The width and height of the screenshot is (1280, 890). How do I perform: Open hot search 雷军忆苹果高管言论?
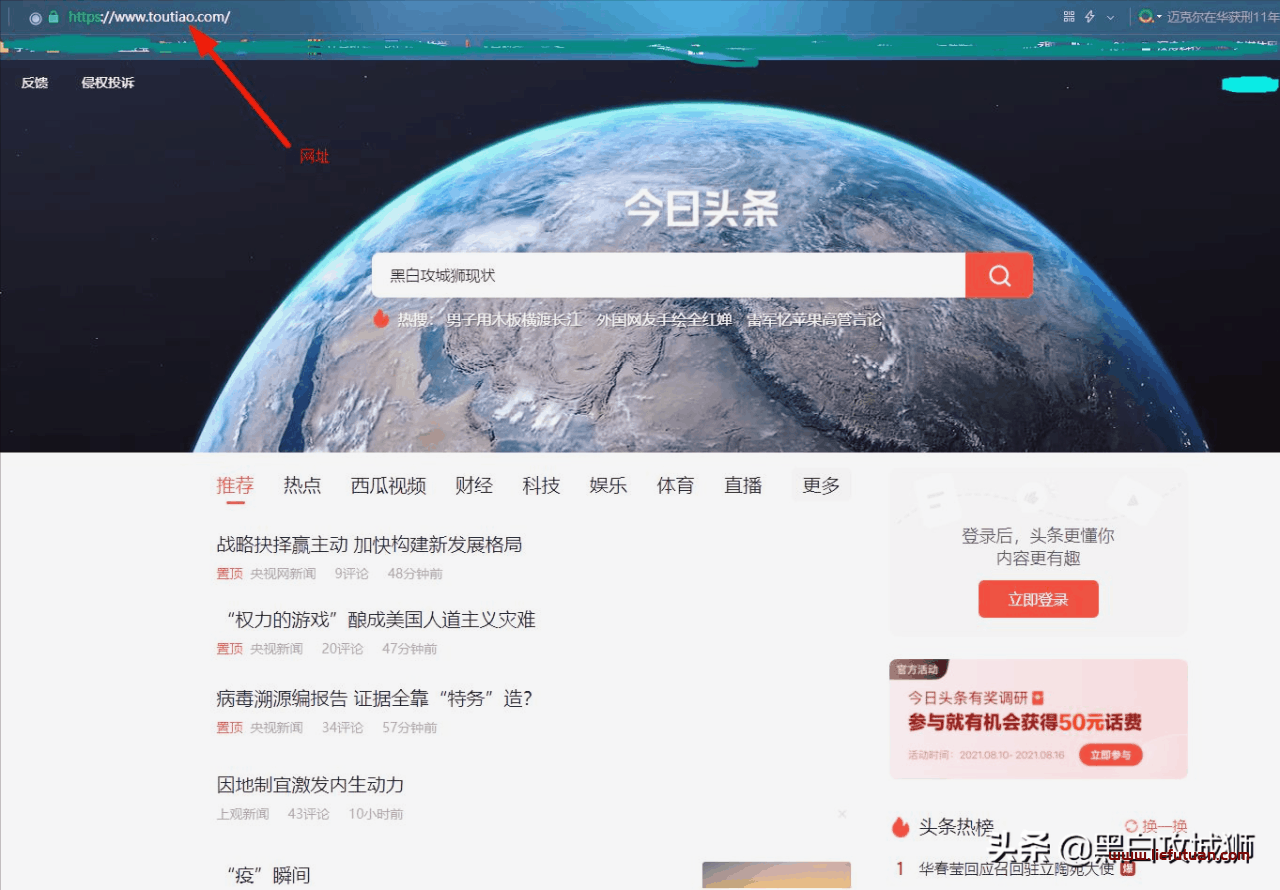815,320
